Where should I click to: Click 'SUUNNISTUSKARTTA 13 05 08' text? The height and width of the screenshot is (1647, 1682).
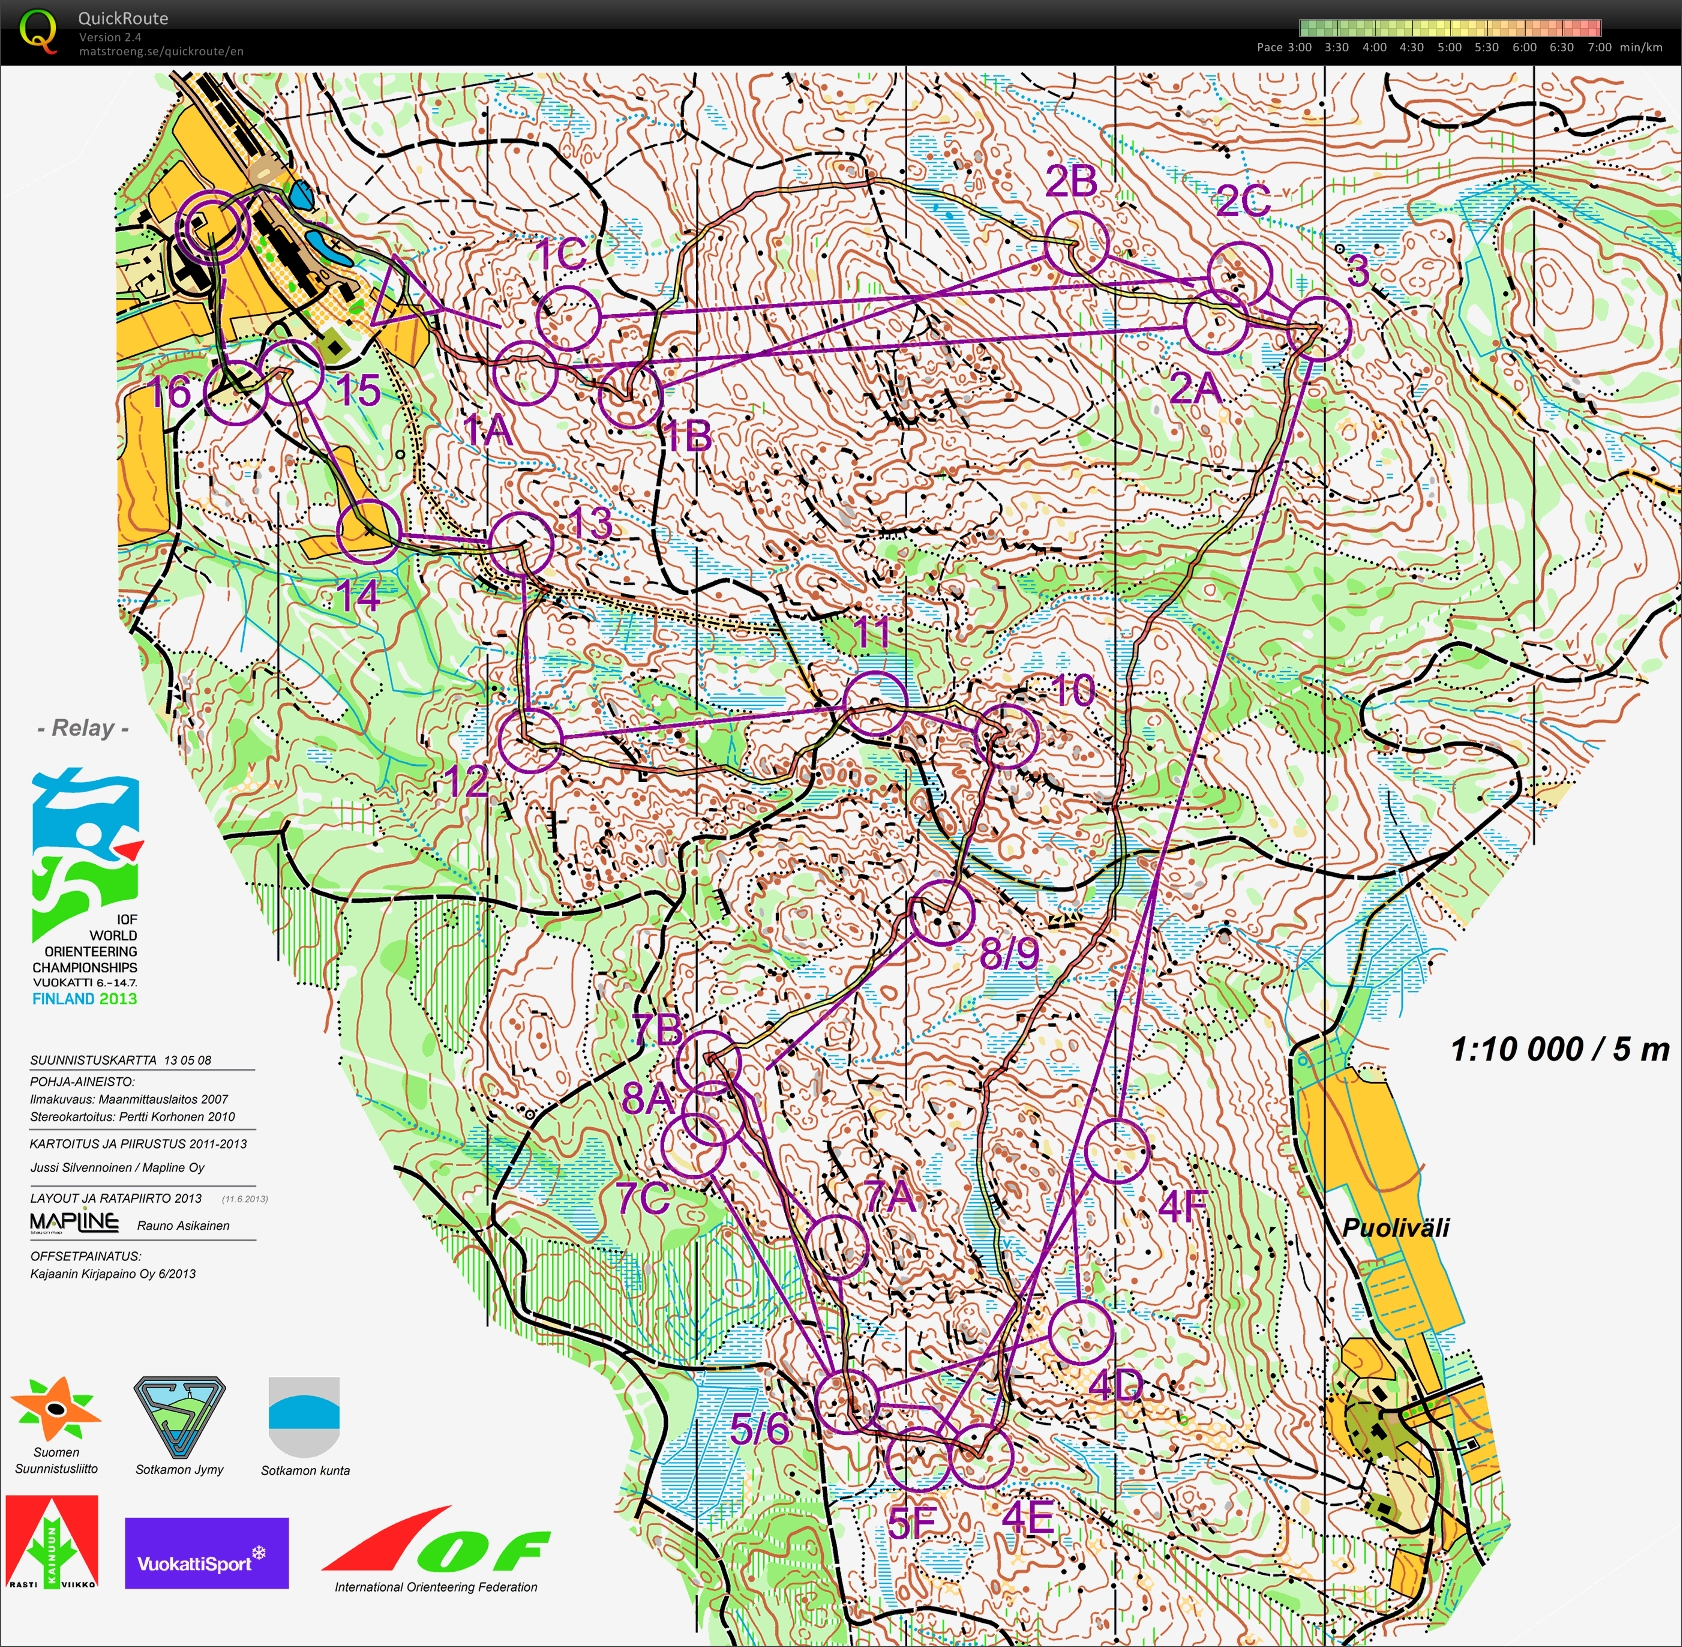121,1060
